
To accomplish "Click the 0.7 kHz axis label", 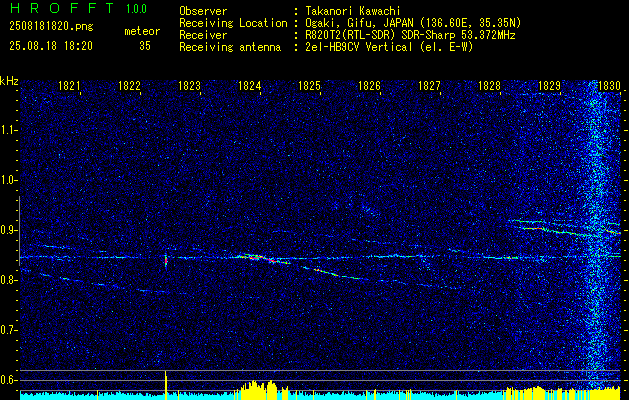I will (x=8, y=330).
